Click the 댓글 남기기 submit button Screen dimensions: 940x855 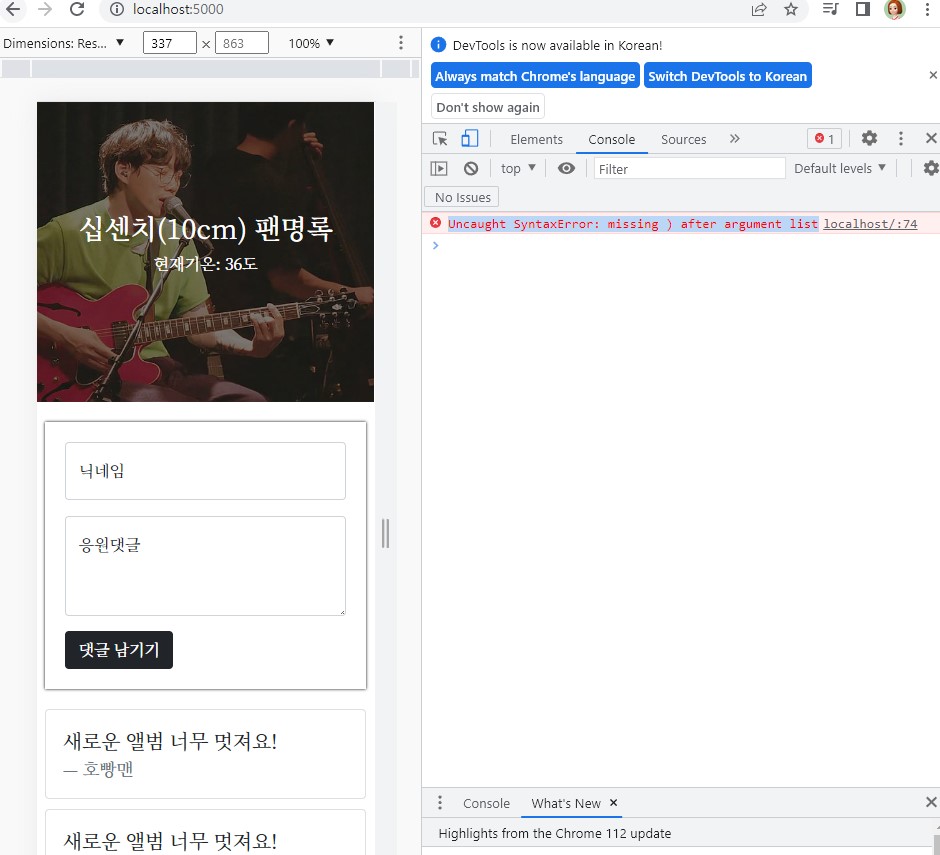coord(119,649)
